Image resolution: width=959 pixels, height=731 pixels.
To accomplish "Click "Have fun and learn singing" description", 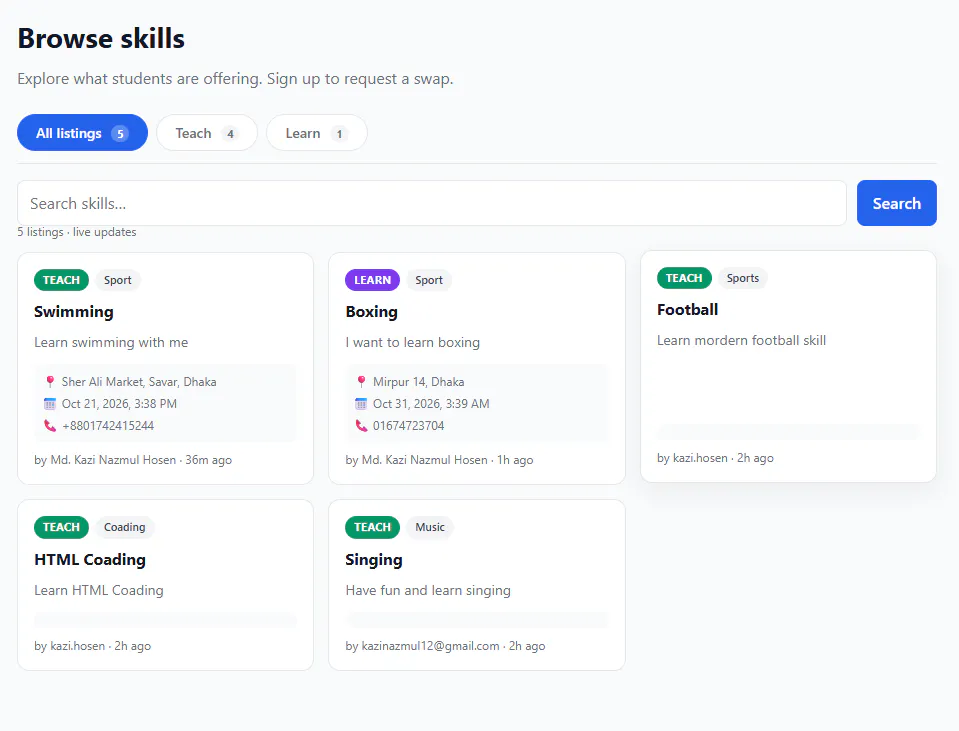I will click(428, 590).
